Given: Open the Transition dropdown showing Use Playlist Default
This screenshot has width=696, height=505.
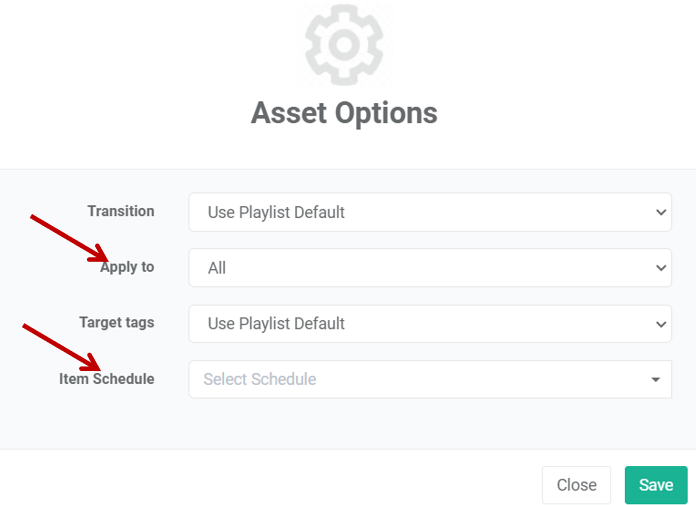Looking at the screenshot, I should click(430, 212).
